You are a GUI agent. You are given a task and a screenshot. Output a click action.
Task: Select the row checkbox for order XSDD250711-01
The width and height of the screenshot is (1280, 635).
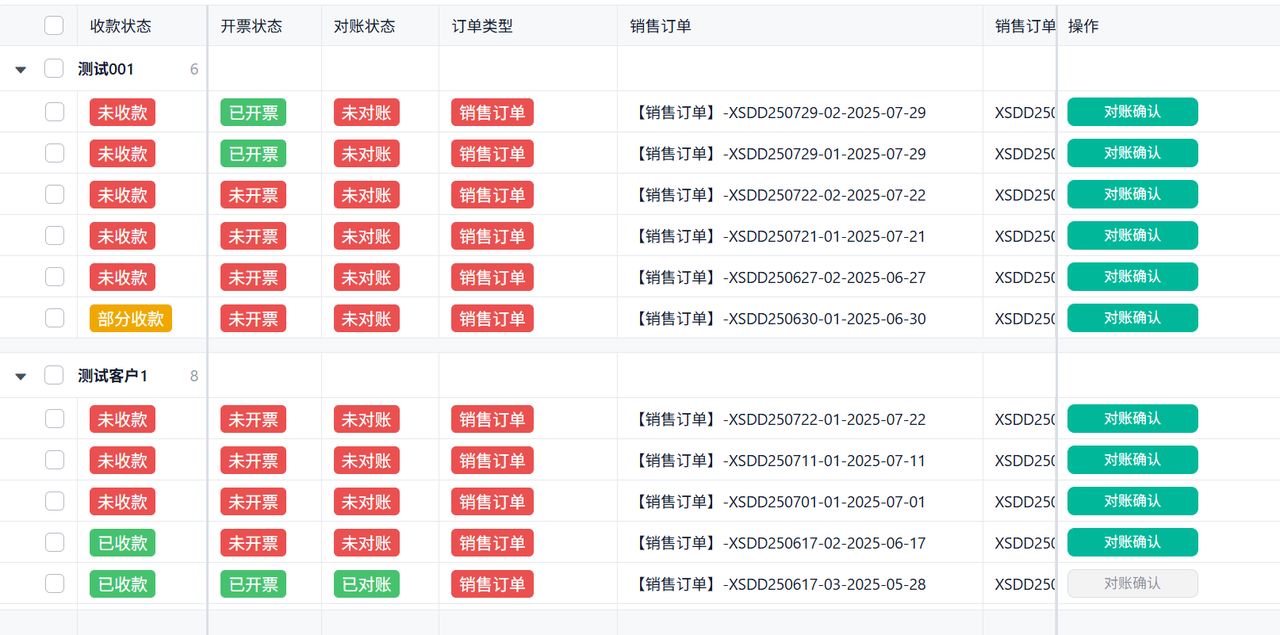(x=54, y=460)
